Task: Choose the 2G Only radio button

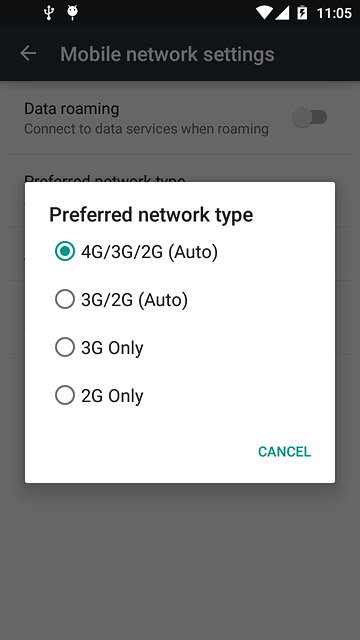Action: pyautogui.click(x=65, y=395)
